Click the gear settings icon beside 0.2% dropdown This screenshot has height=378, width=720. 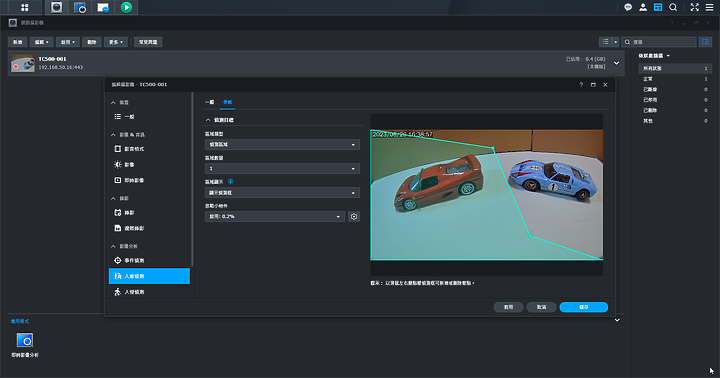point(354,216)
